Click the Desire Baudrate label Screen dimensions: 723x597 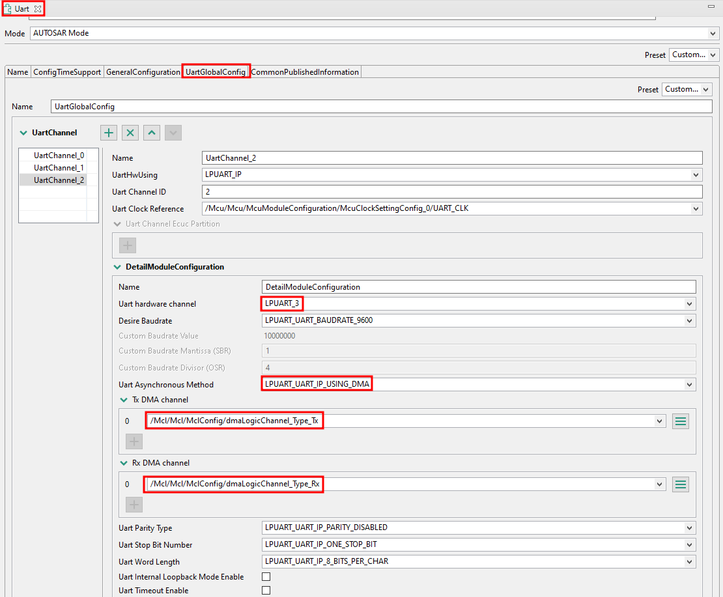coord(145,321)
